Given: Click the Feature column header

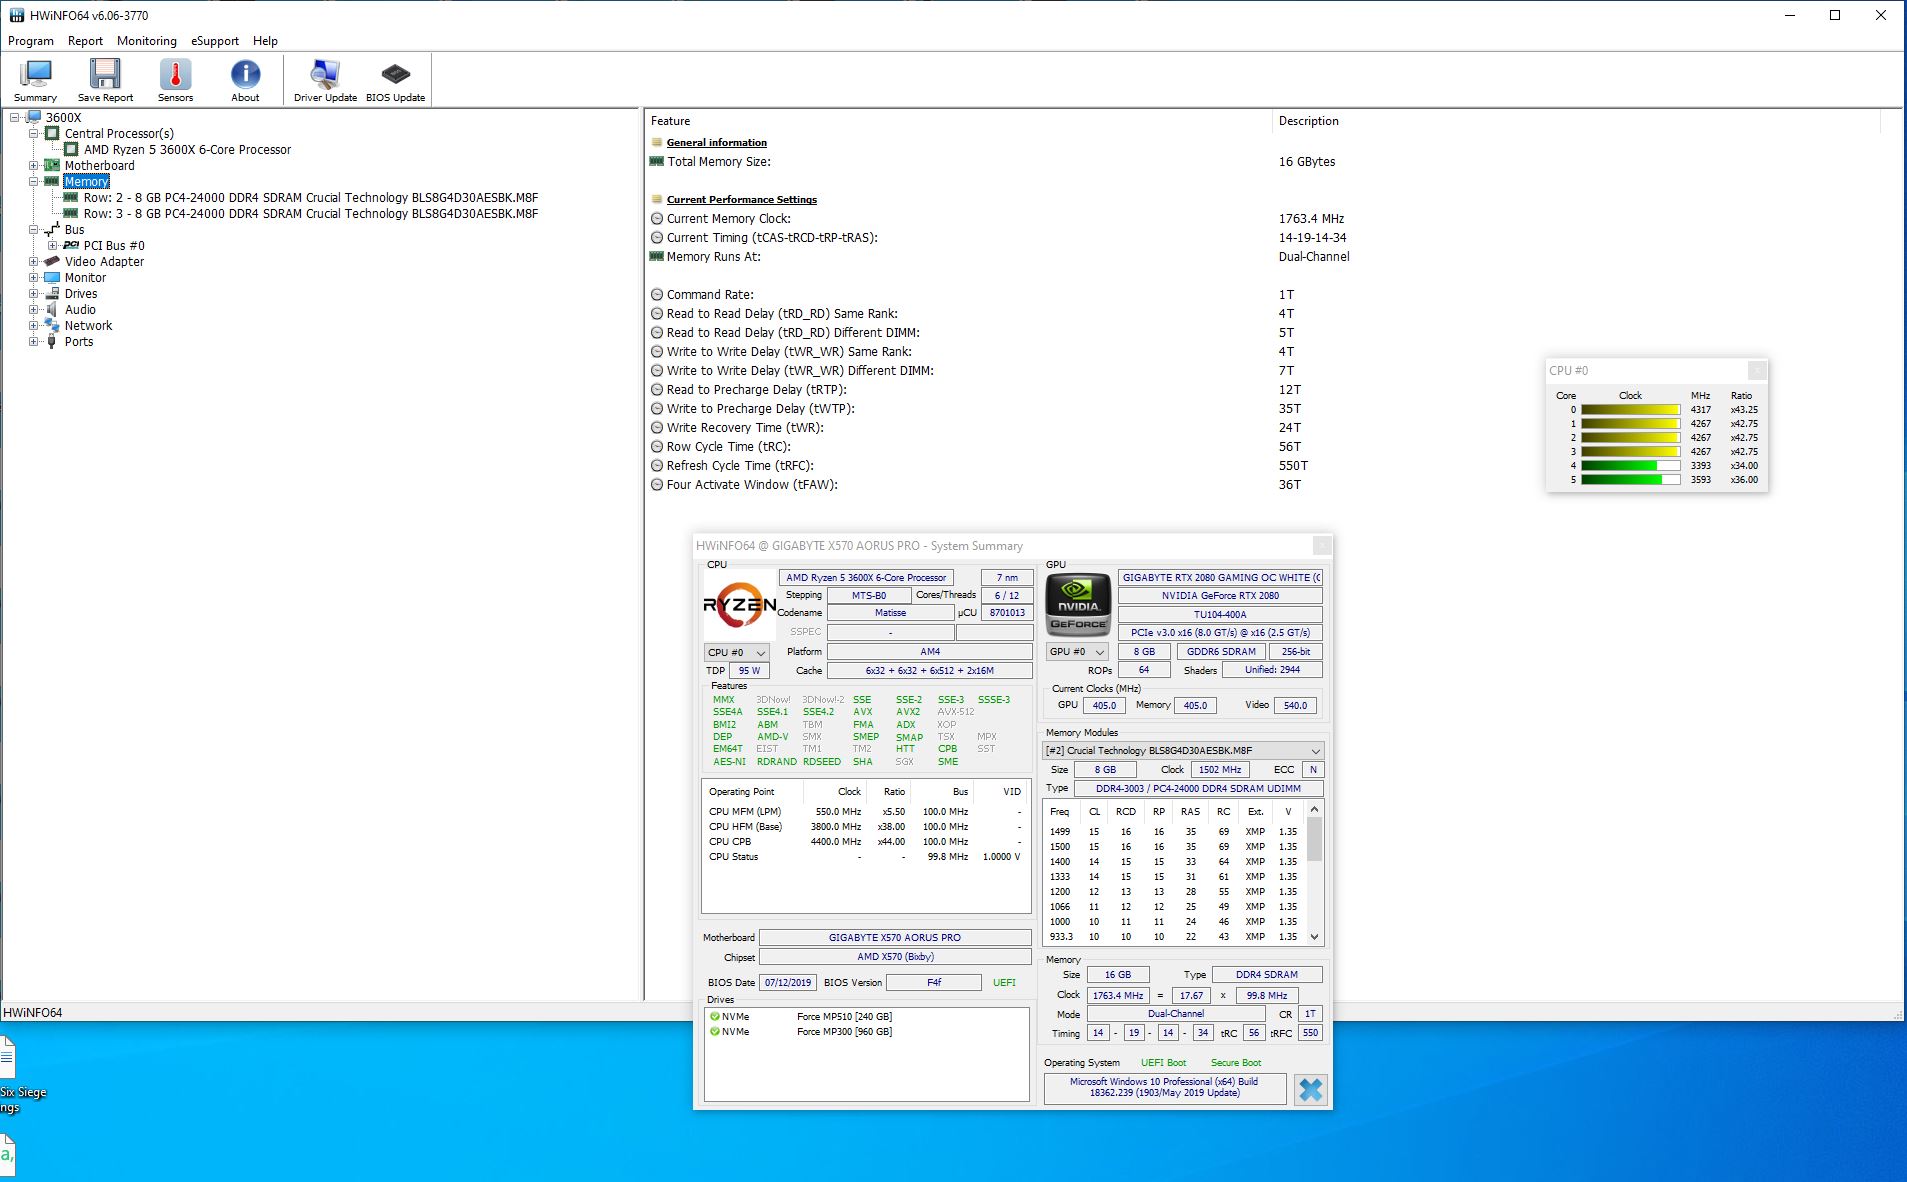Looking at the screenshot, I should point(959,121).
